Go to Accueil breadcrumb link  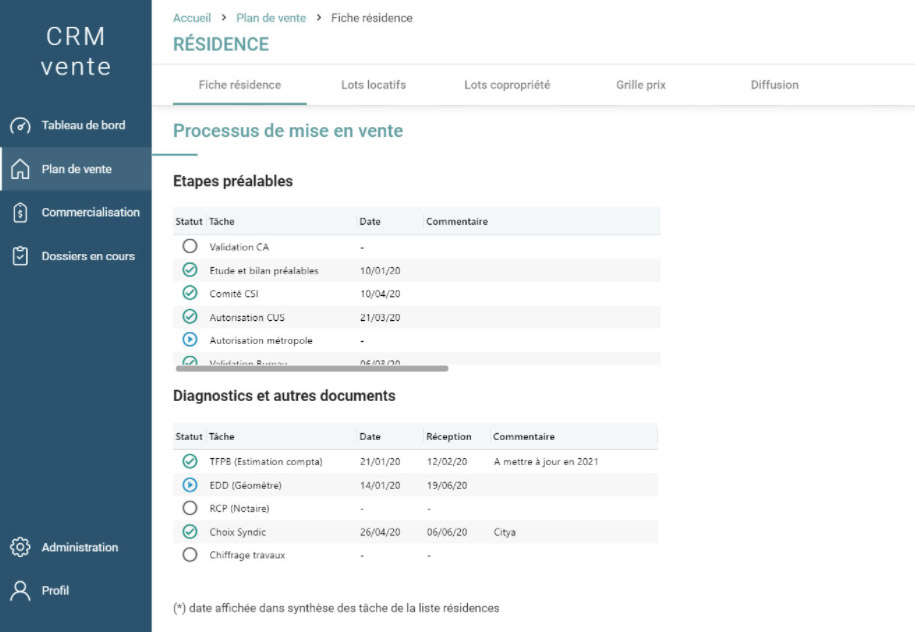[192, 18]
